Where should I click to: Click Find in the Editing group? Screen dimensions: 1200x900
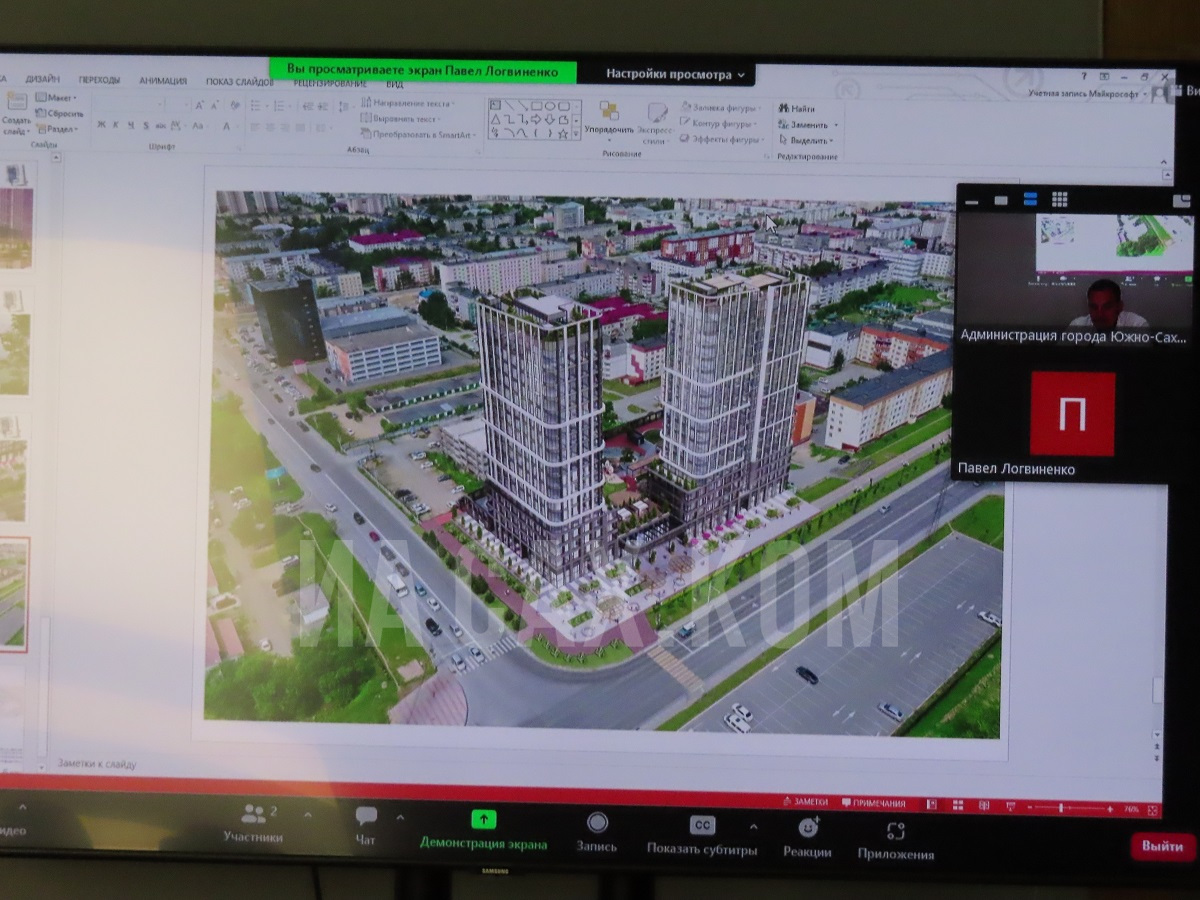point(797,108)
